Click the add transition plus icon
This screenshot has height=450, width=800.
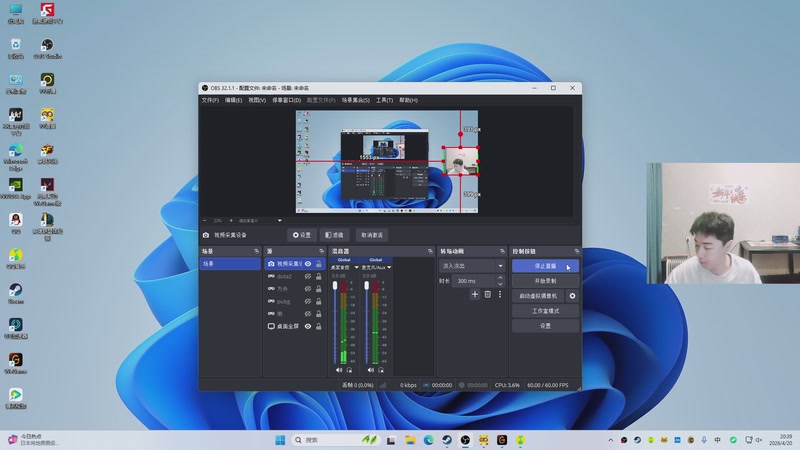[x=475, y=294]
